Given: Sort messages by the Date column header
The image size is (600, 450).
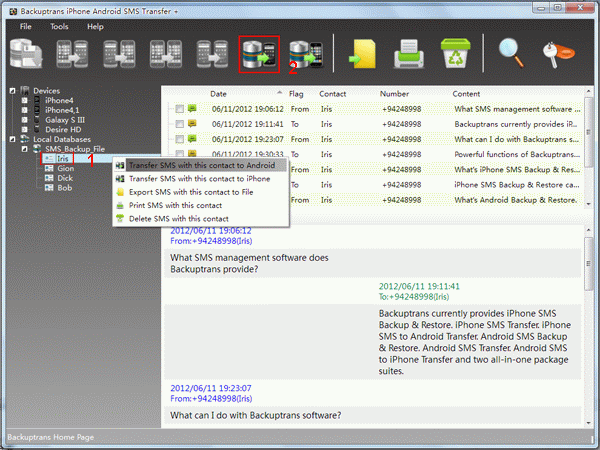Looking at the screenshot, I should tap(218, 94).
